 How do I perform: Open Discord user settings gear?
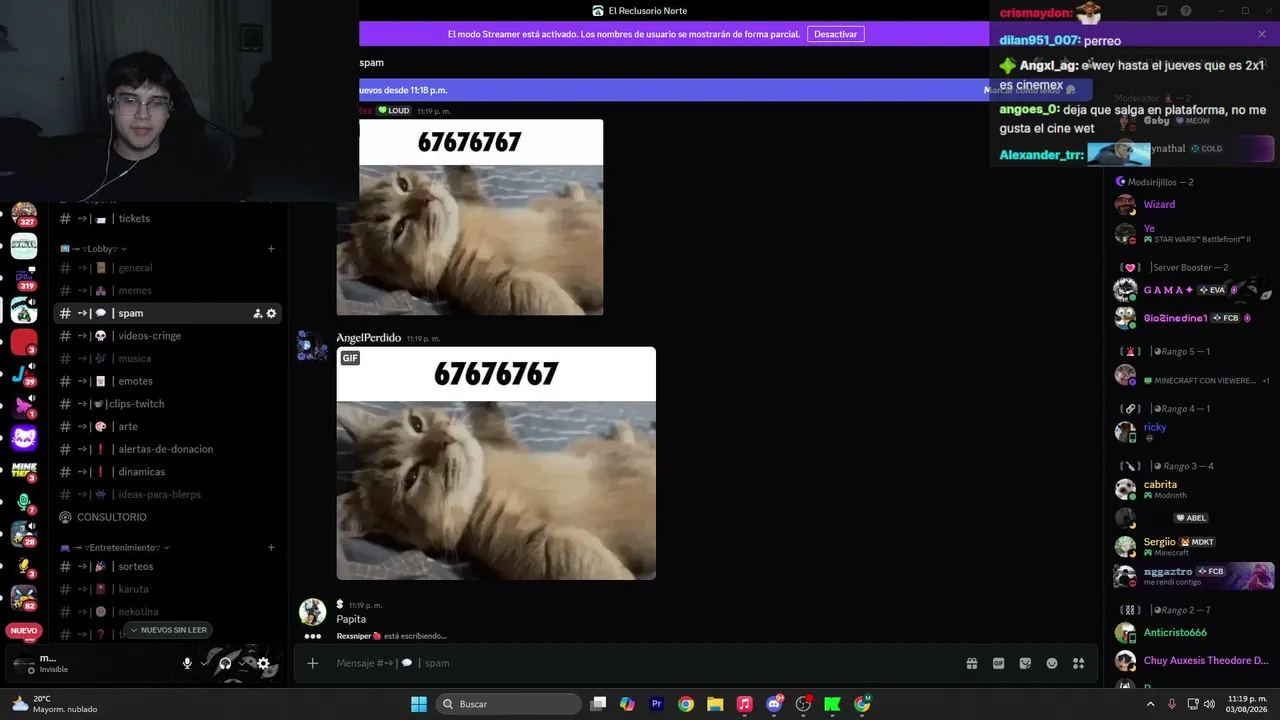point(263,663)
